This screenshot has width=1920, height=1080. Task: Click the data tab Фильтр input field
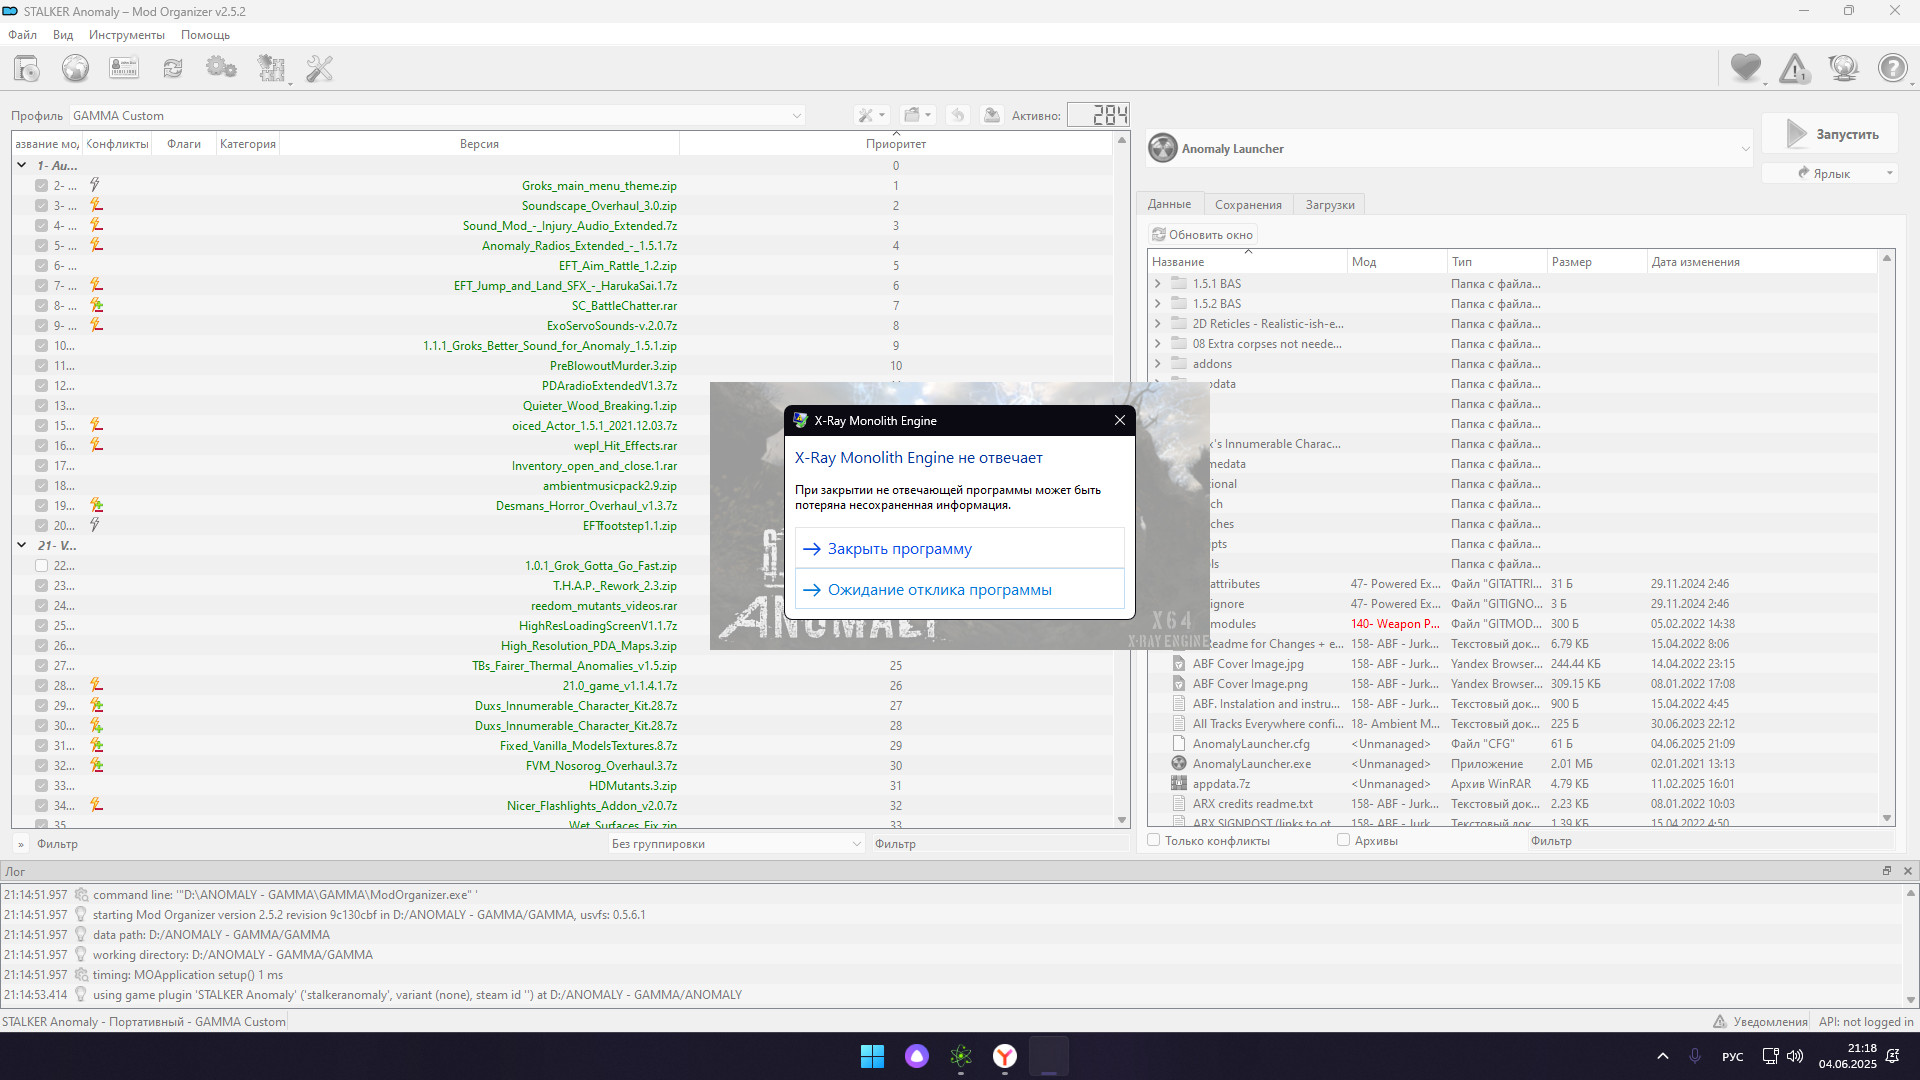coord(1710,840)
